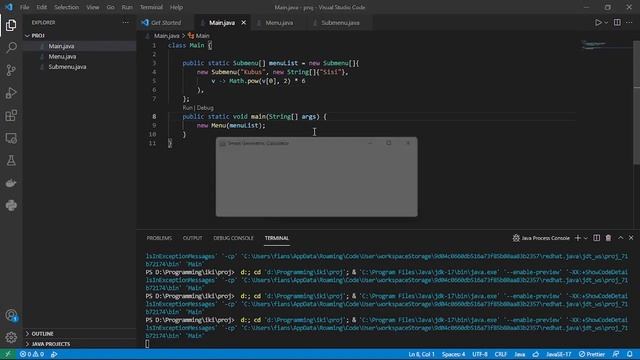
Task: Close the Main.java tab
Action: [x=244, y=23]
